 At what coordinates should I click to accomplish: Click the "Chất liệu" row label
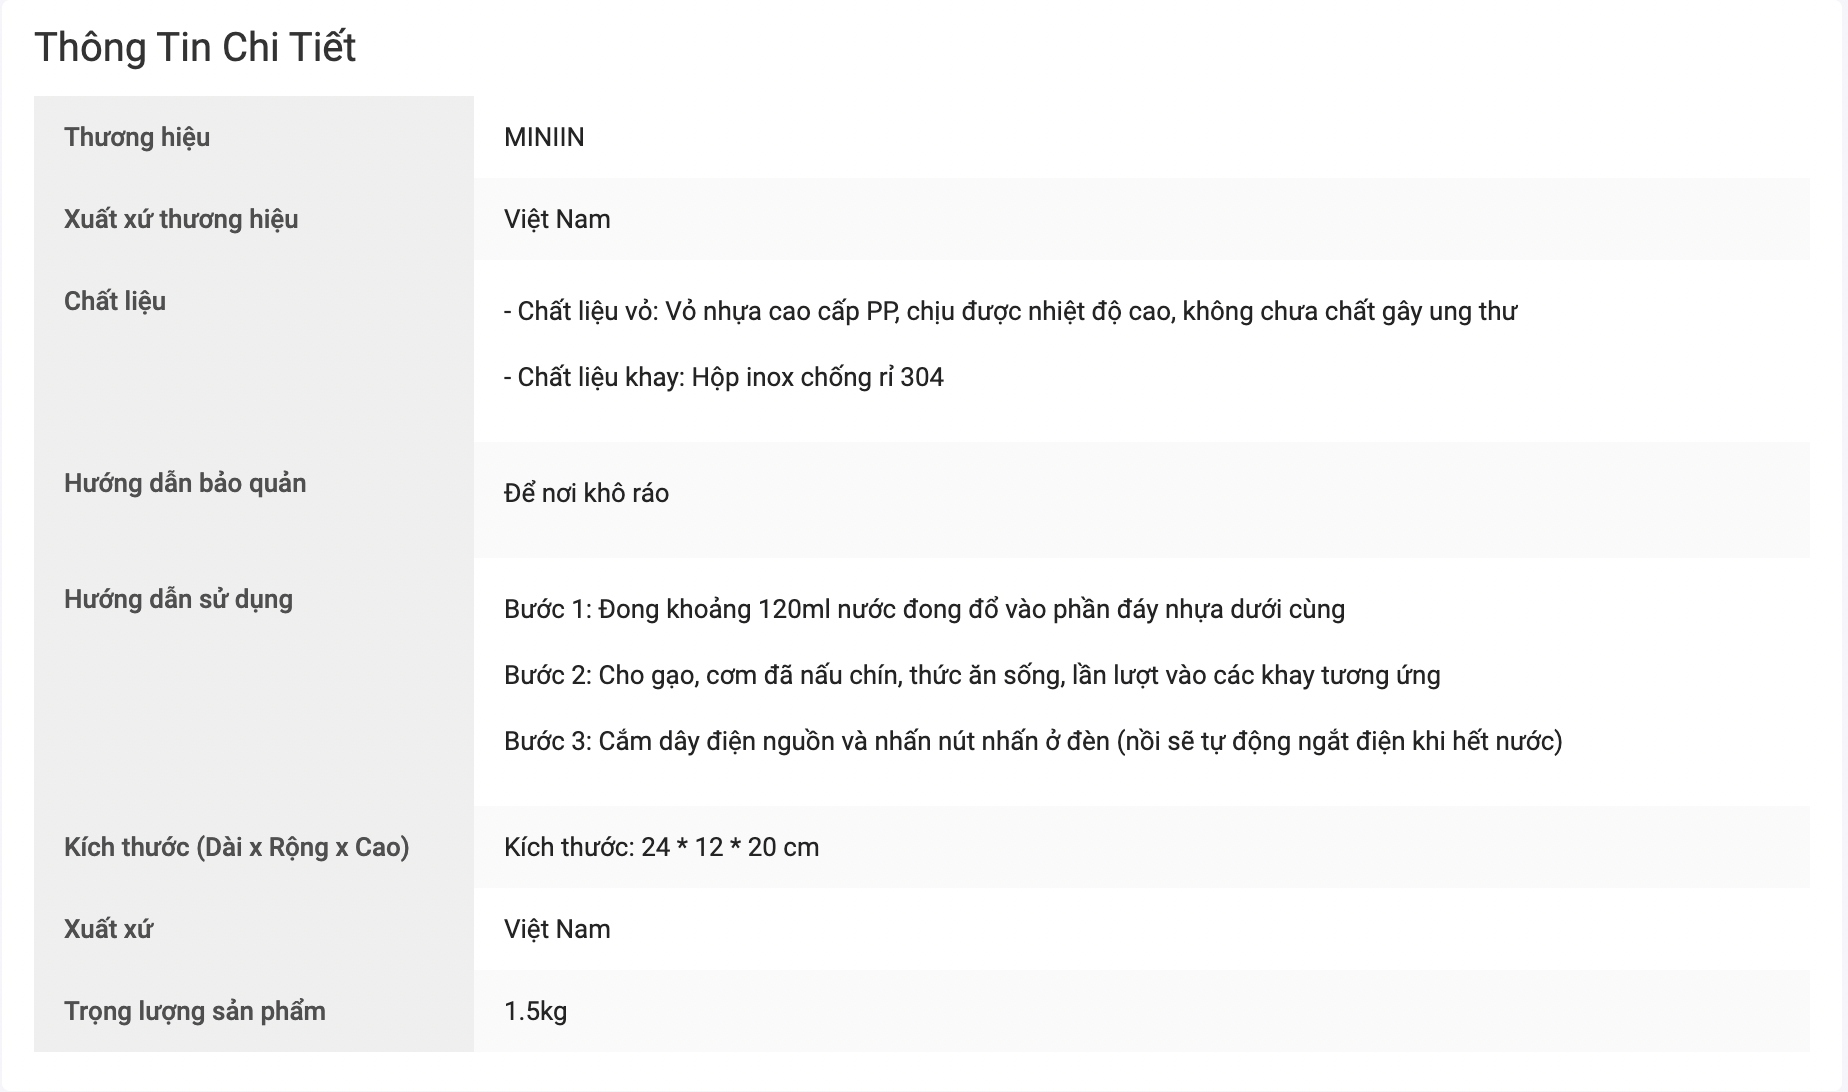click(x=115, y=301)
